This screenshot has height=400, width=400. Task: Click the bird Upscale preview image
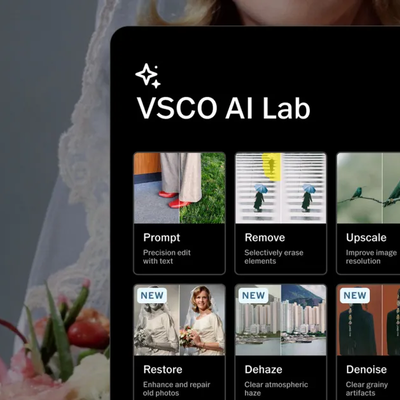[368, 188]
